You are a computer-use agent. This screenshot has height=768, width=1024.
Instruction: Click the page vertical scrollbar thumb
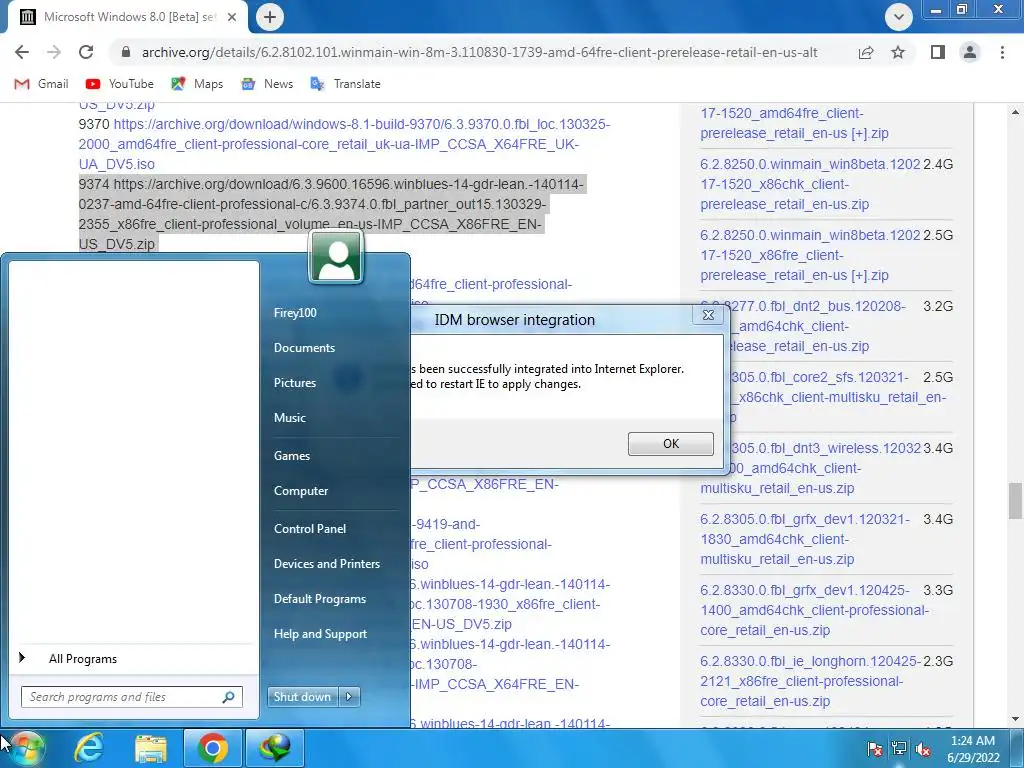1015,500
